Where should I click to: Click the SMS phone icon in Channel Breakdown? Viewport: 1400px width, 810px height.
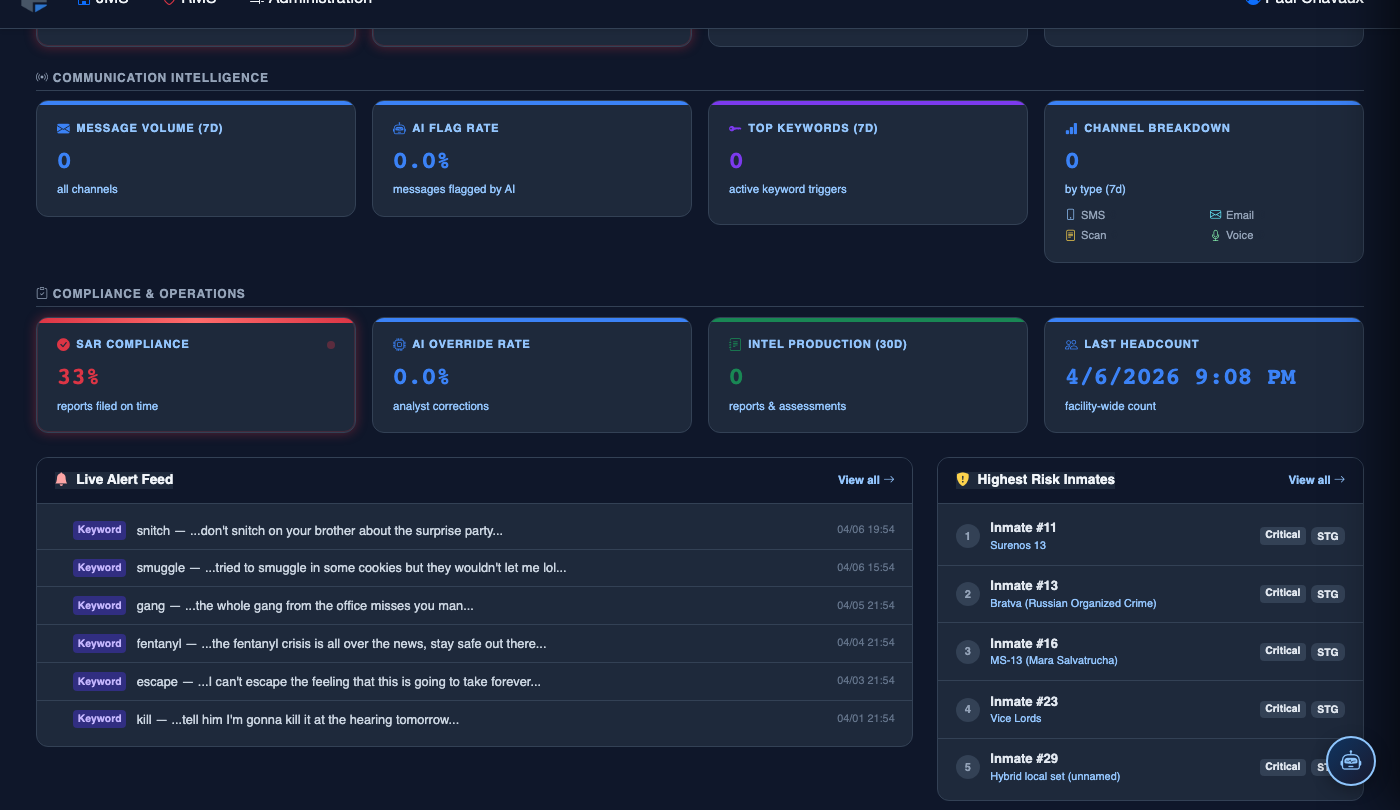1070,215
